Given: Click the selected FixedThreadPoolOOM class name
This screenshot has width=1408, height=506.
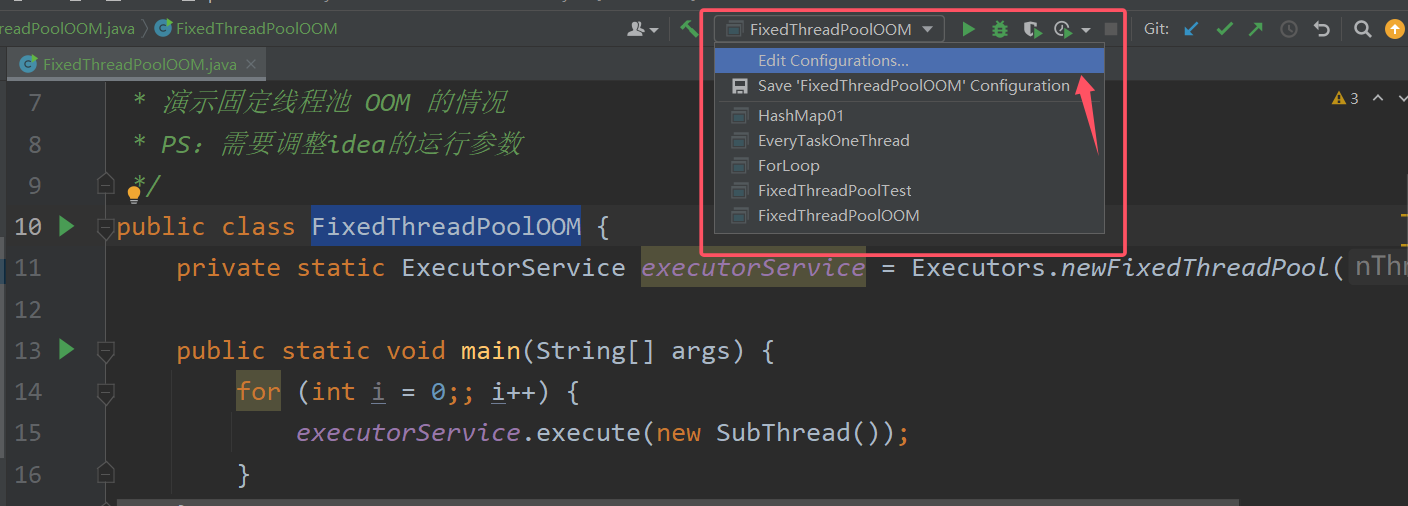Looking at the screenshot, I should (446, 227).
